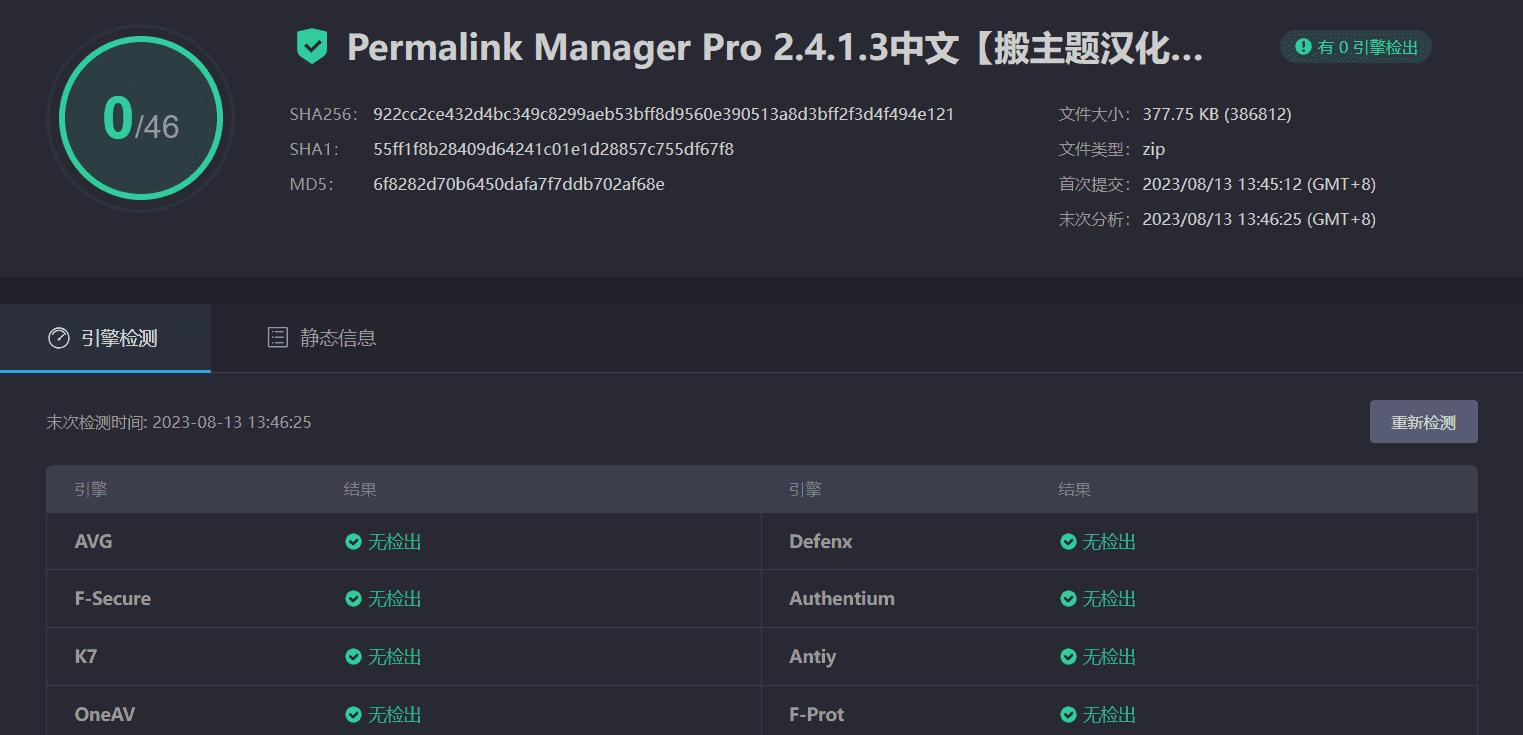This screenshot has width=1523, height=735.
Task: Click the 末次检测时间 line above the table
Action: tap(179, 422)
